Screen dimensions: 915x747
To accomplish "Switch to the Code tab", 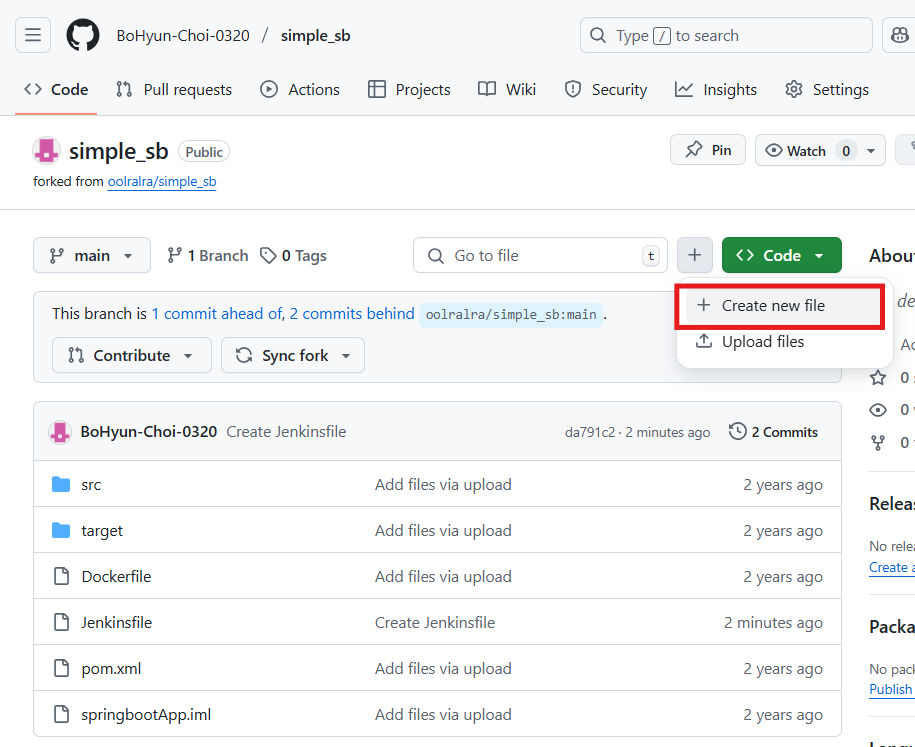I will coord(56,89).
